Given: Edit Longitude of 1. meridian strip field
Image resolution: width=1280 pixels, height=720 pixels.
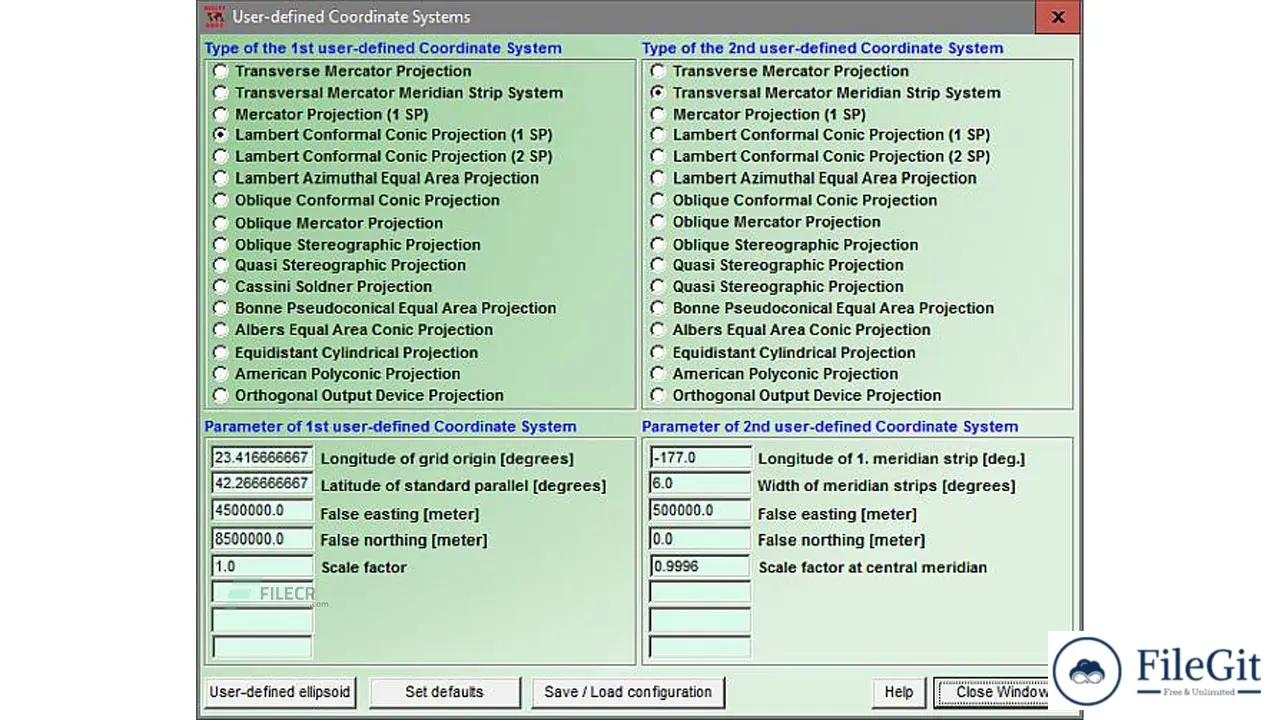Looking at the screenshot, I should click(x=700, y=457).
